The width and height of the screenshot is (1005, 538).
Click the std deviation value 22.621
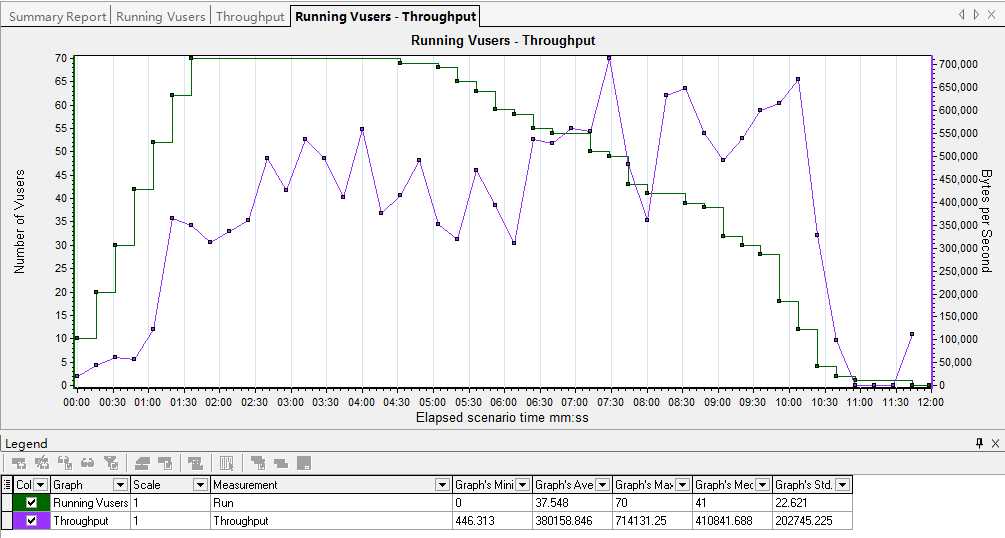[792, 503]
